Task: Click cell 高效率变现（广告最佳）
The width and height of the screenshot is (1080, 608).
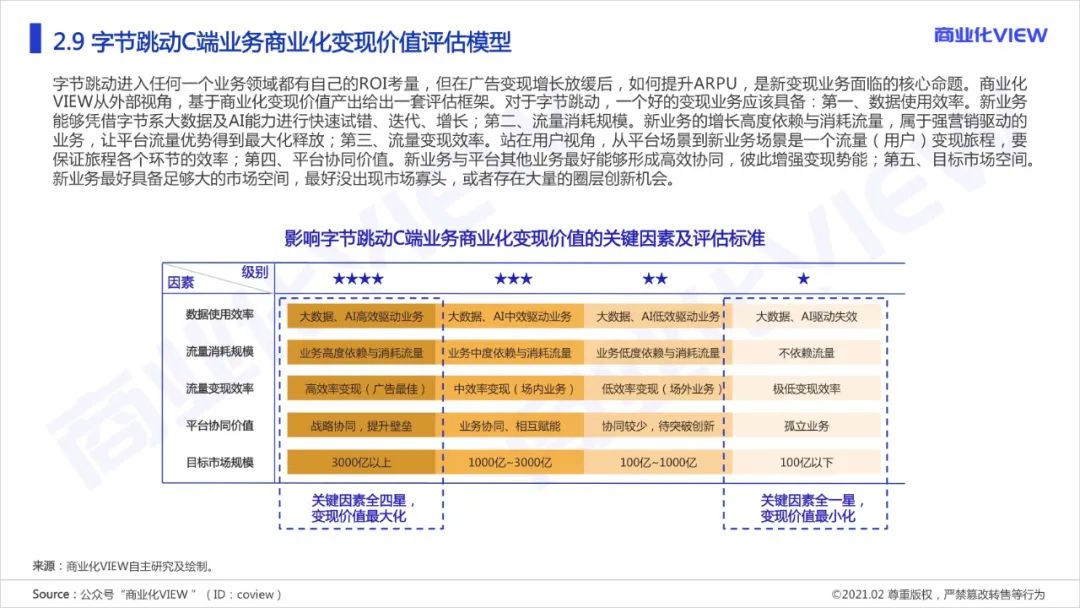Action: 362,389
